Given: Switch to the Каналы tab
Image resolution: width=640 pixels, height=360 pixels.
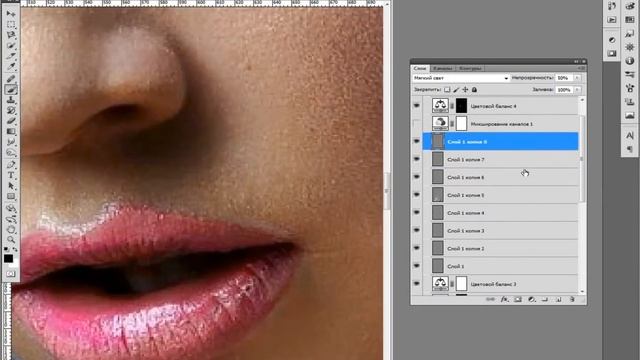Looking at the screenshot, I should [442, 68].
